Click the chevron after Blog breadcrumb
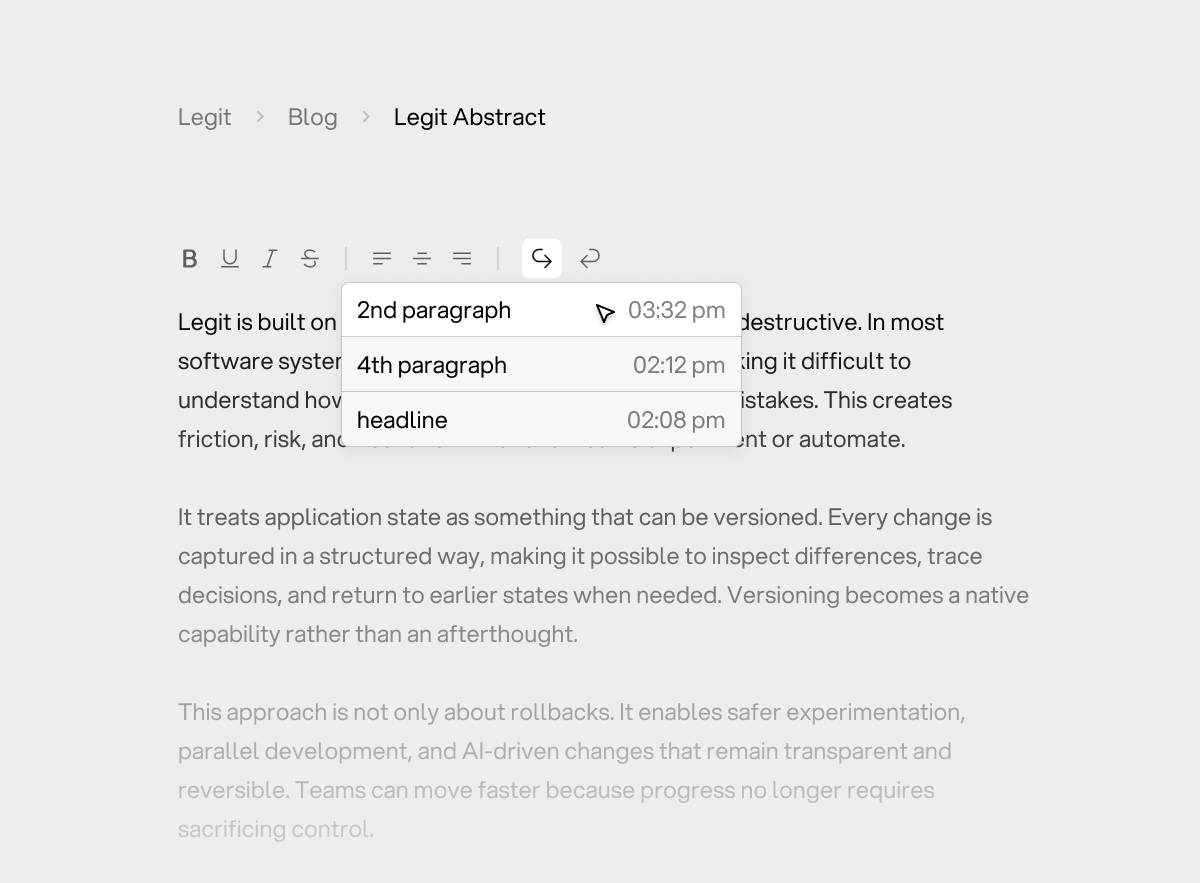Viewport: 1200px width, 883px height. click(366, 117)
